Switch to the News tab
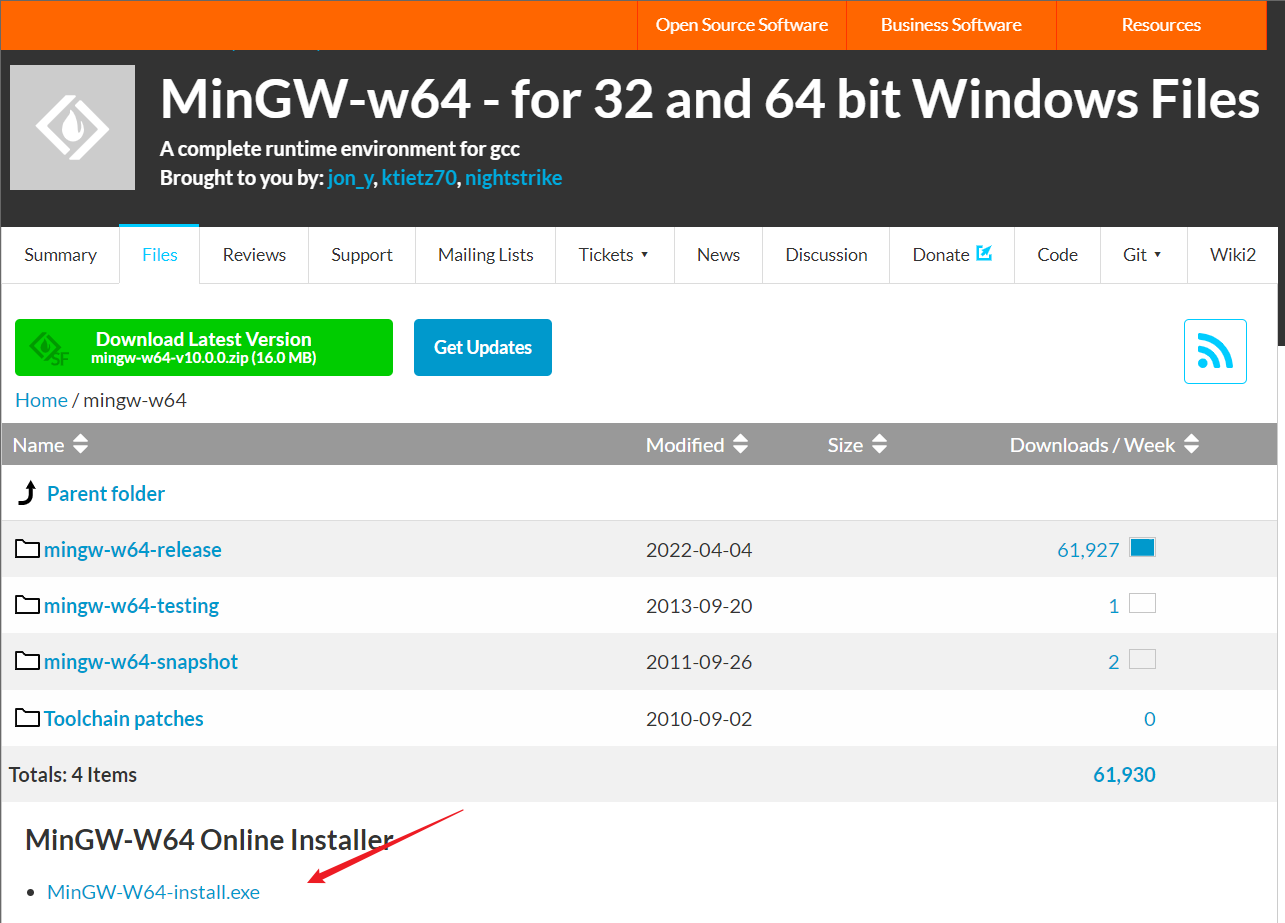 point(718,255)
